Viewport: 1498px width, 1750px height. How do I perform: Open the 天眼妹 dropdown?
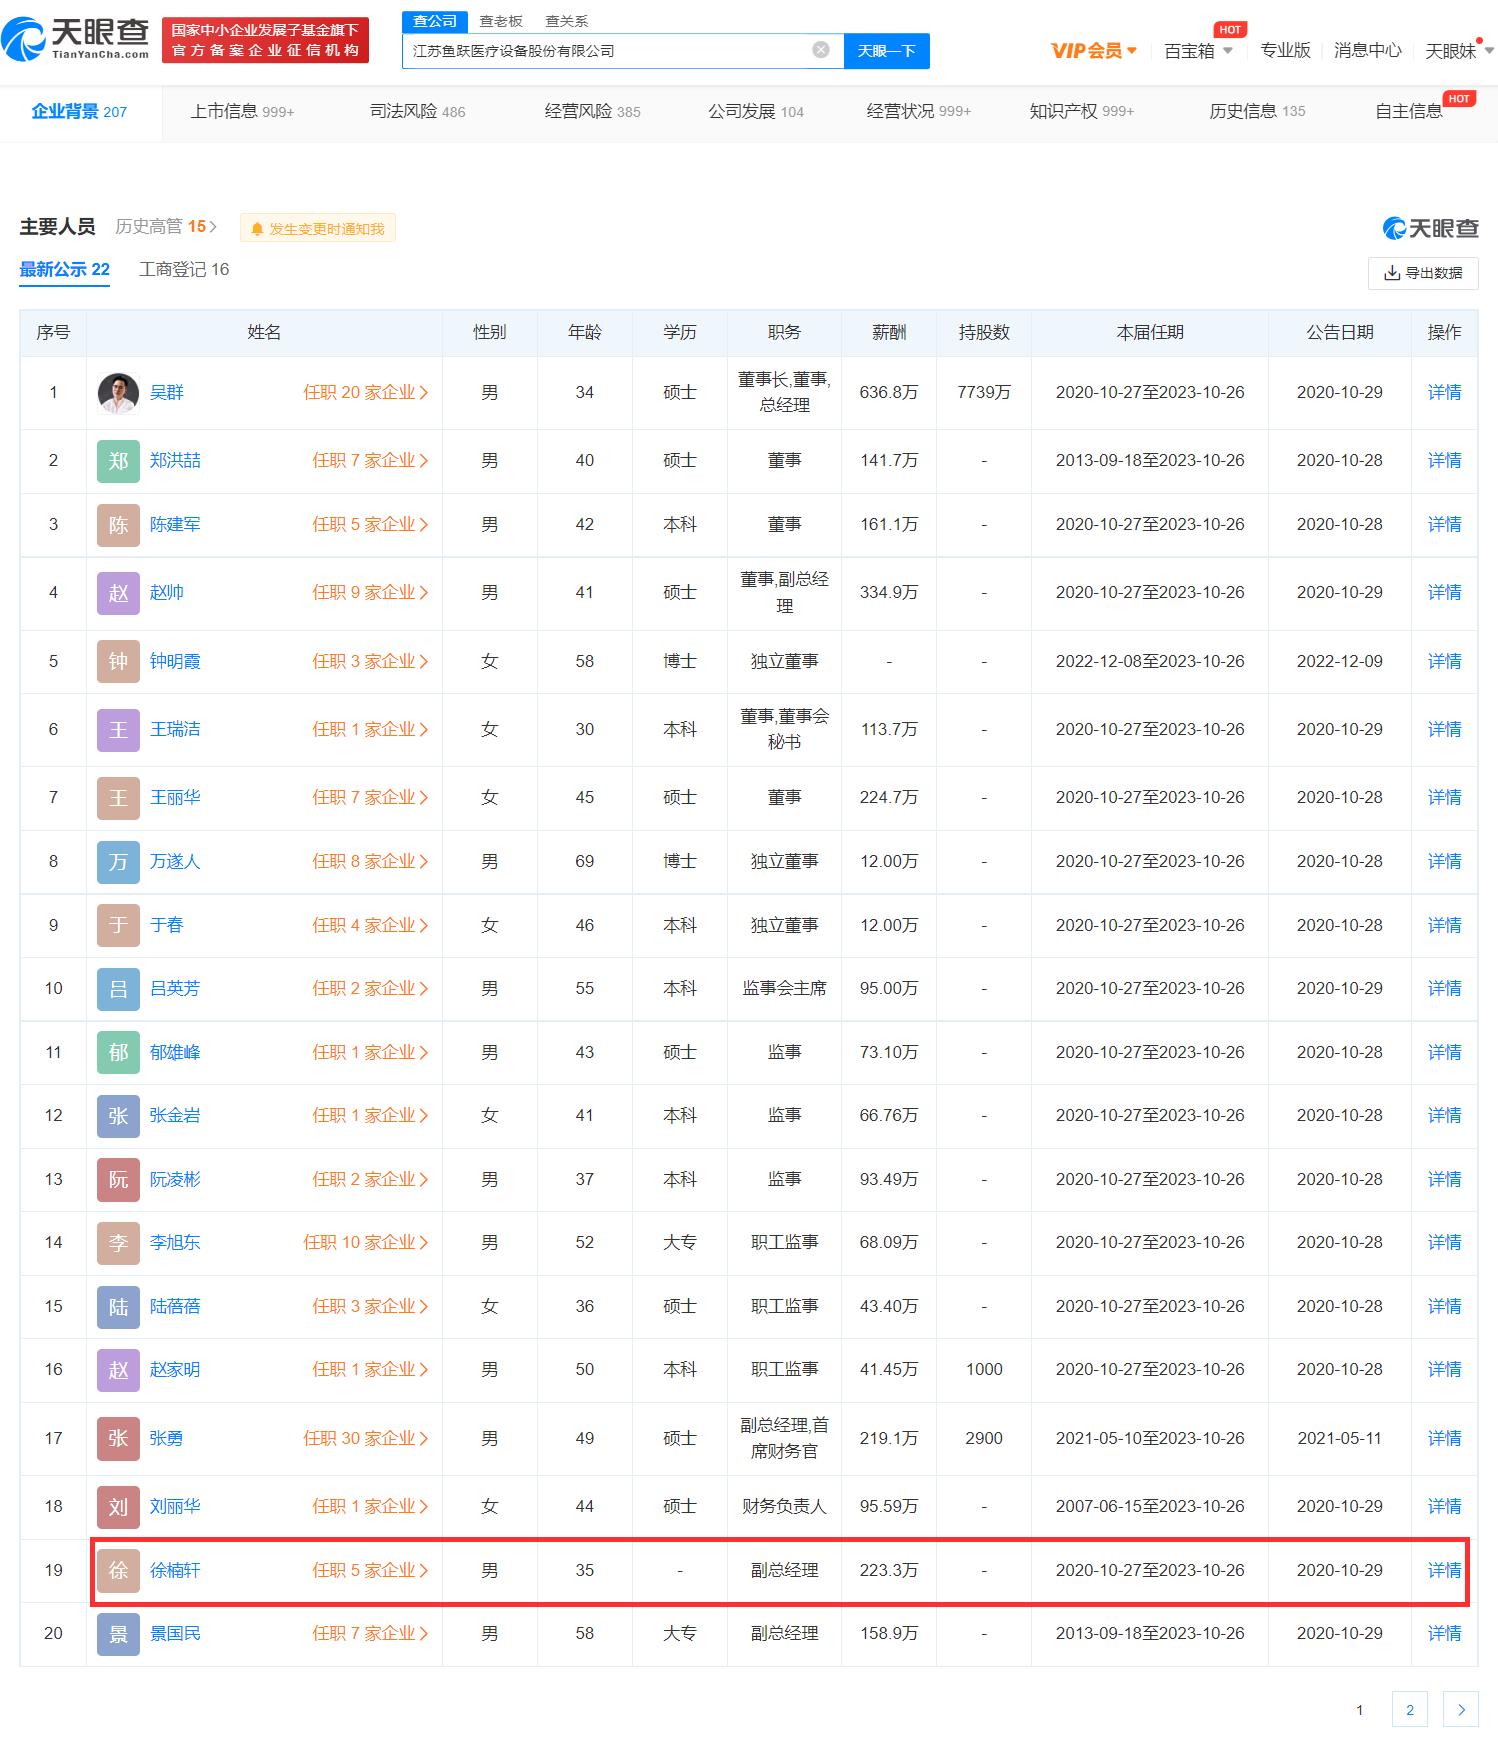click(1459, 51)
